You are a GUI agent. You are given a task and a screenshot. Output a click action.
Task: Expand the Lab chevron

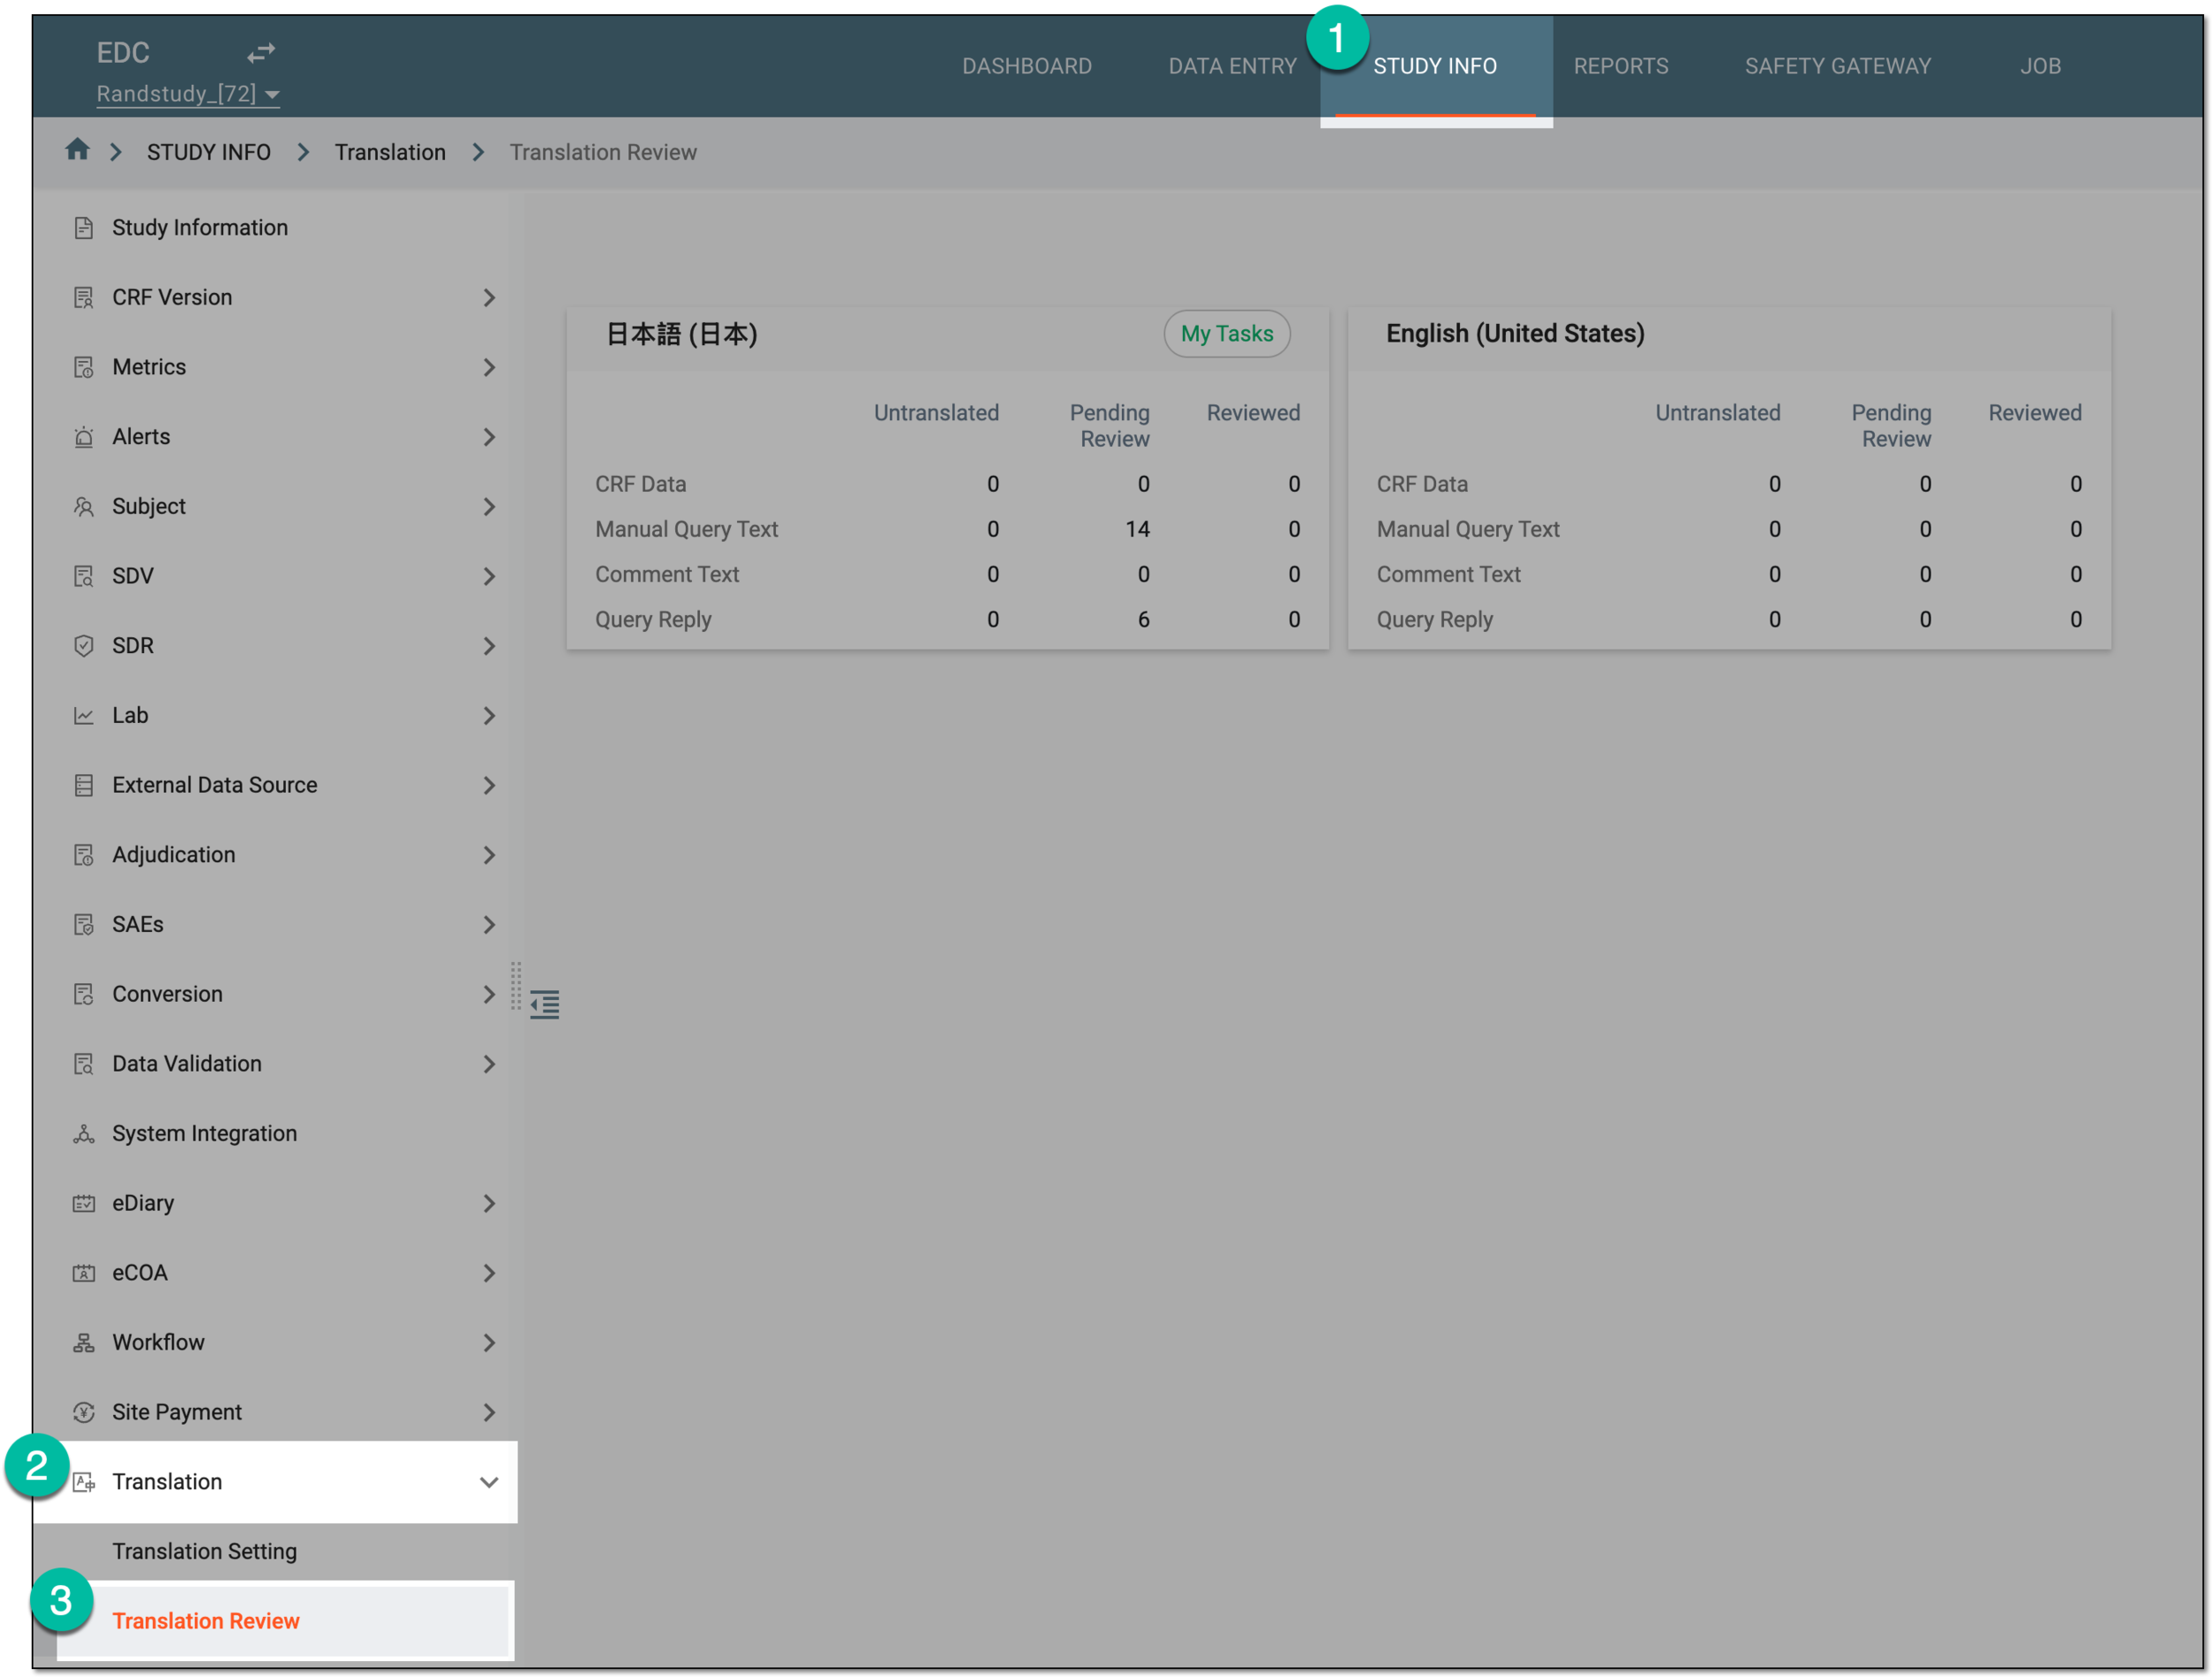[489, 716]
